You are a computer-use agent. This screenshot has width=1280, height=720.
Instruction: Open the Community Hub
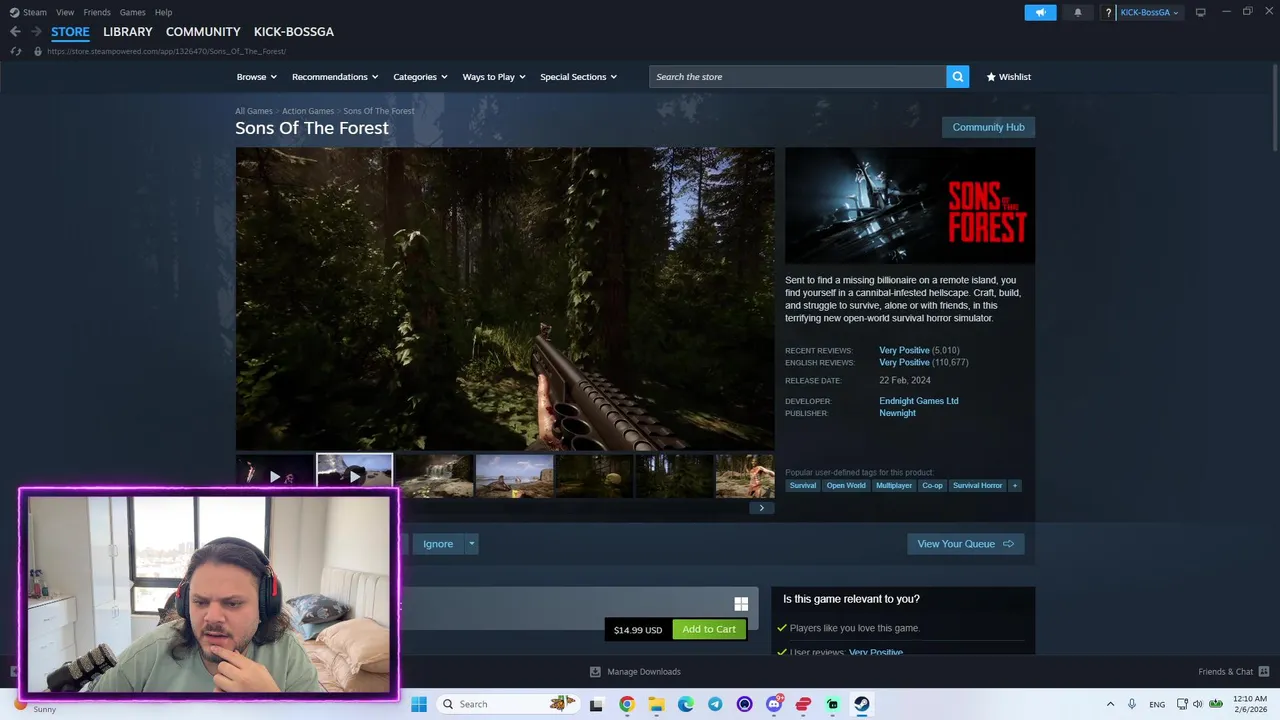coord(988,127)
